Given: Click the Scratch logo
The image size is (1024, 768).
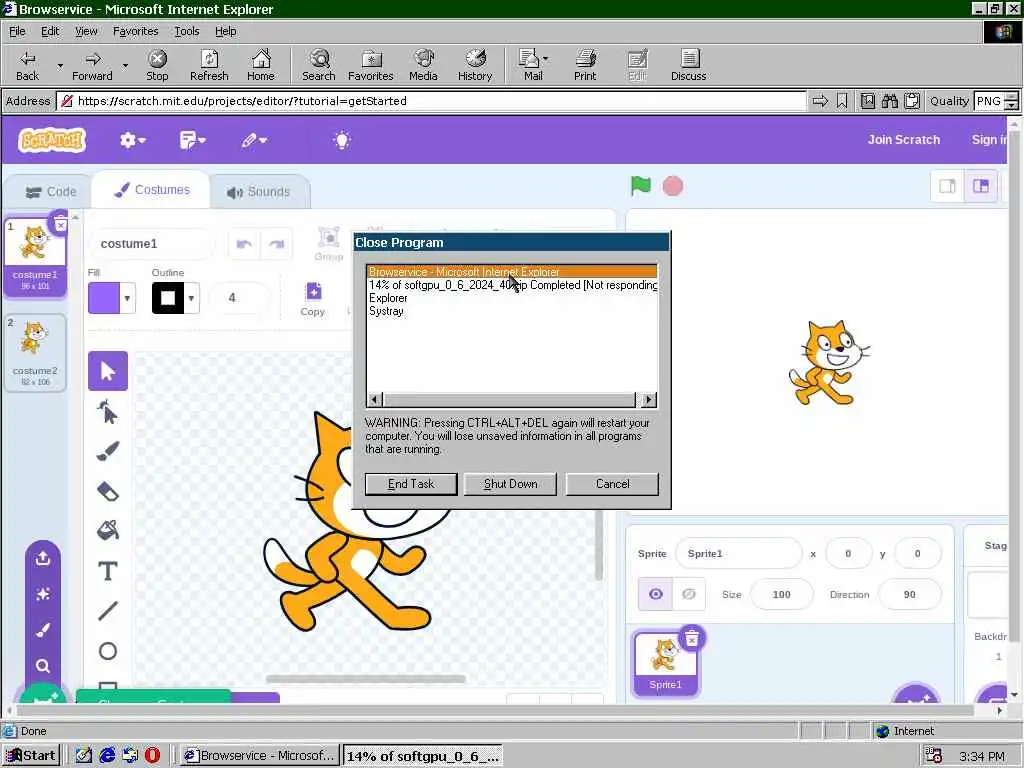Looking at the screenshot, I should (52, 140).
